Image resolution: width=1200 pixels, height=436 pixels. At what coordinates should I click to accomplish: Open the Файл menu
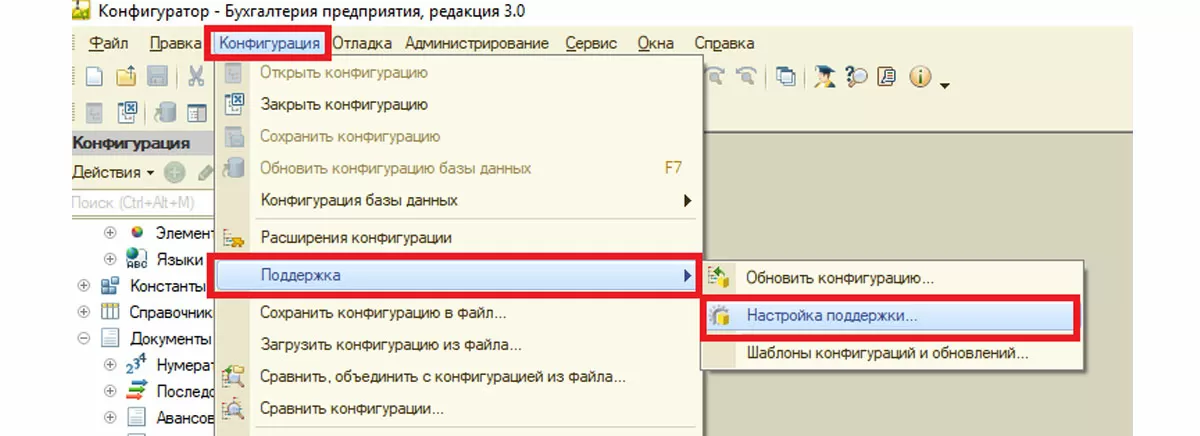[x=109, y=43]
